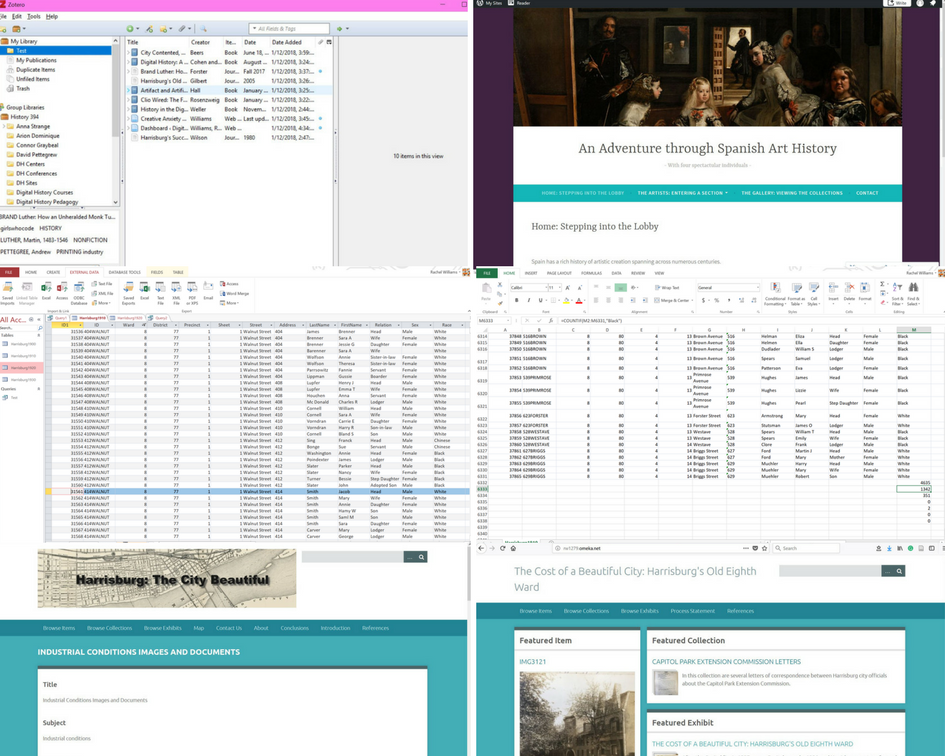Open the FORMULAS tab in Excel
Viewport: 945px width, 756px height.
(x=591, y=273)
